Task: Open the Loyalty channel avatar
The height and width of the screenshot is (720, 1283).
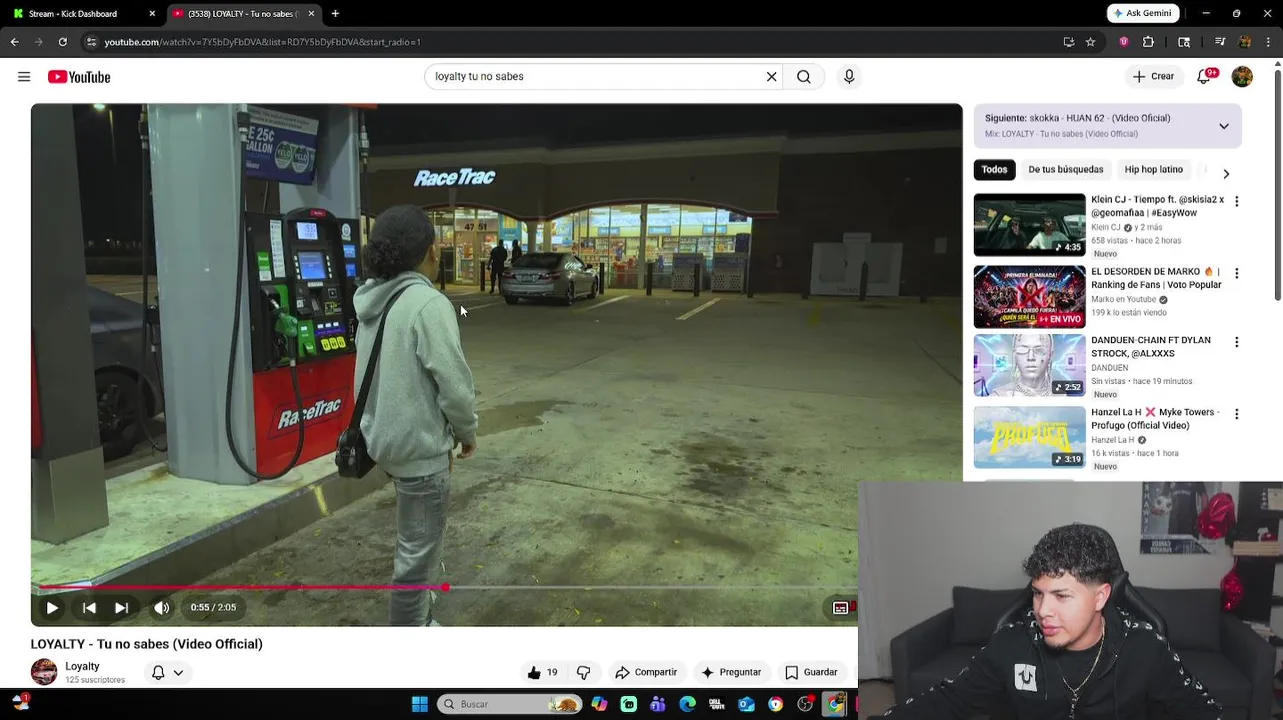Action: click(44, 672)
